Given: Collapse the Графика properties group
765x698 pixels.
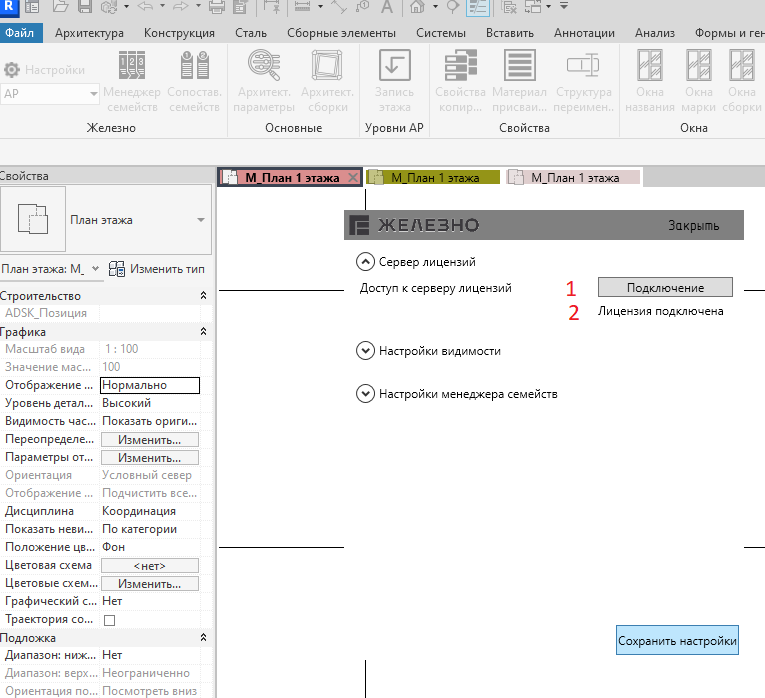Looking at the screenshot, I should 203,332.
